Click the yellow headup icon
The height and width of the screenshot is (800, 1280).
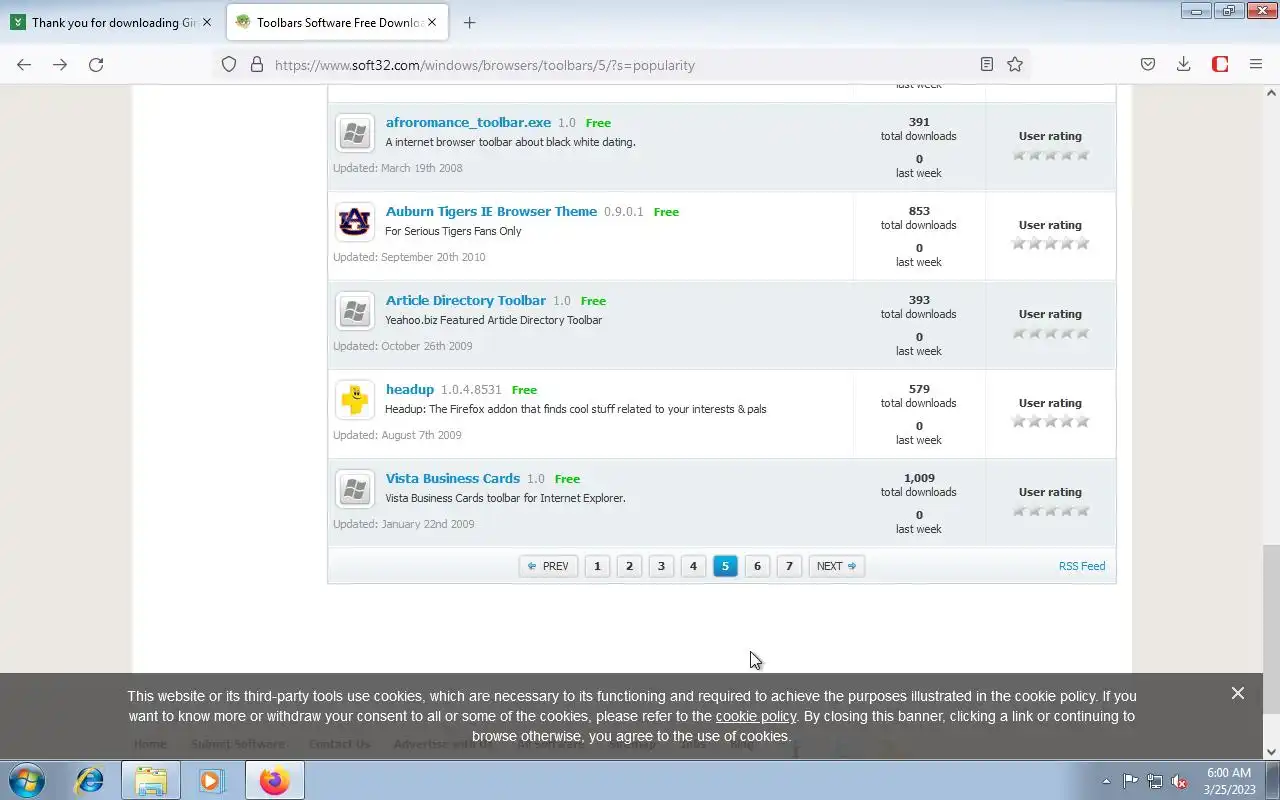tap(354, 400)
